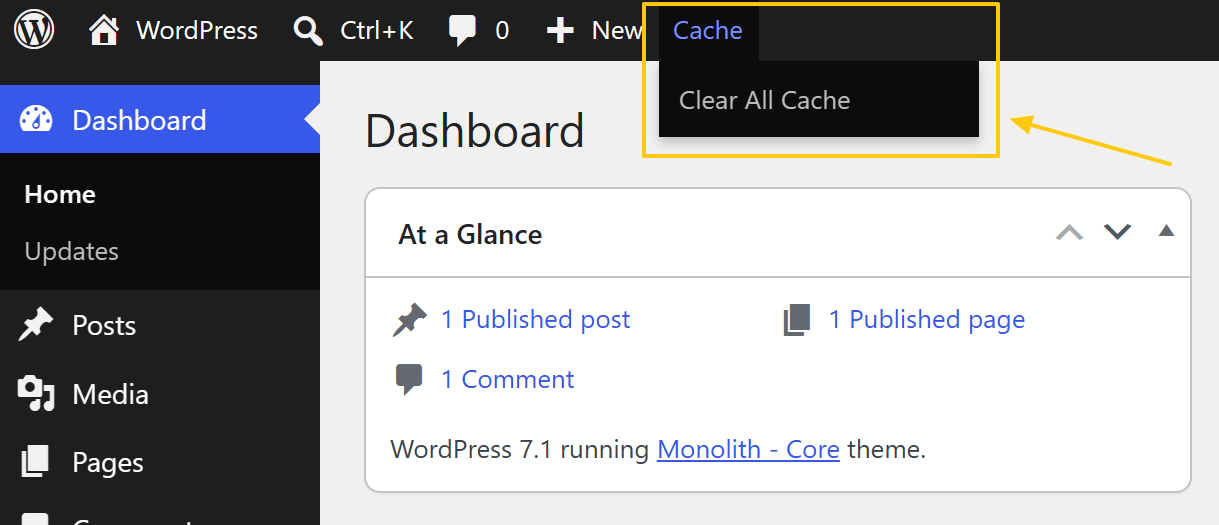Select Home under Dashboard

tap(60, 194)
